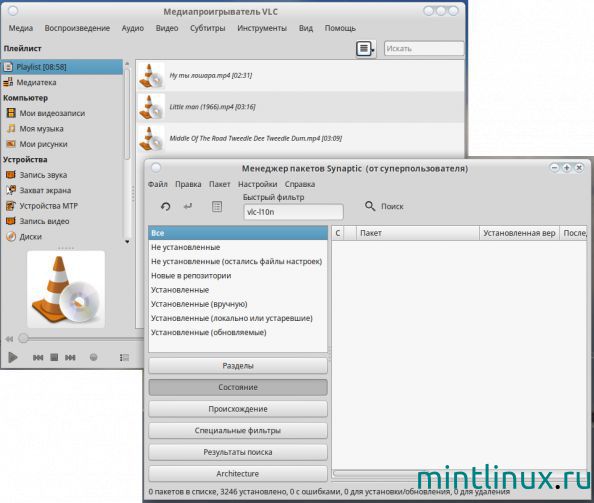The image size is (594, 503).
Task: Skip to next track in VLC
Action: pyautogui.click(x=70, y=357)
